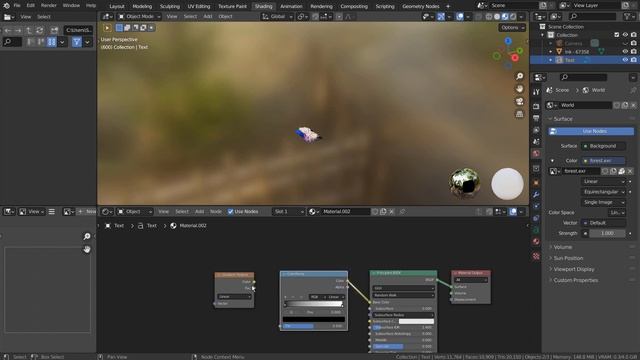Open the Global transform orientation dropdown
The image size is (640, 360).
[277, 17]
